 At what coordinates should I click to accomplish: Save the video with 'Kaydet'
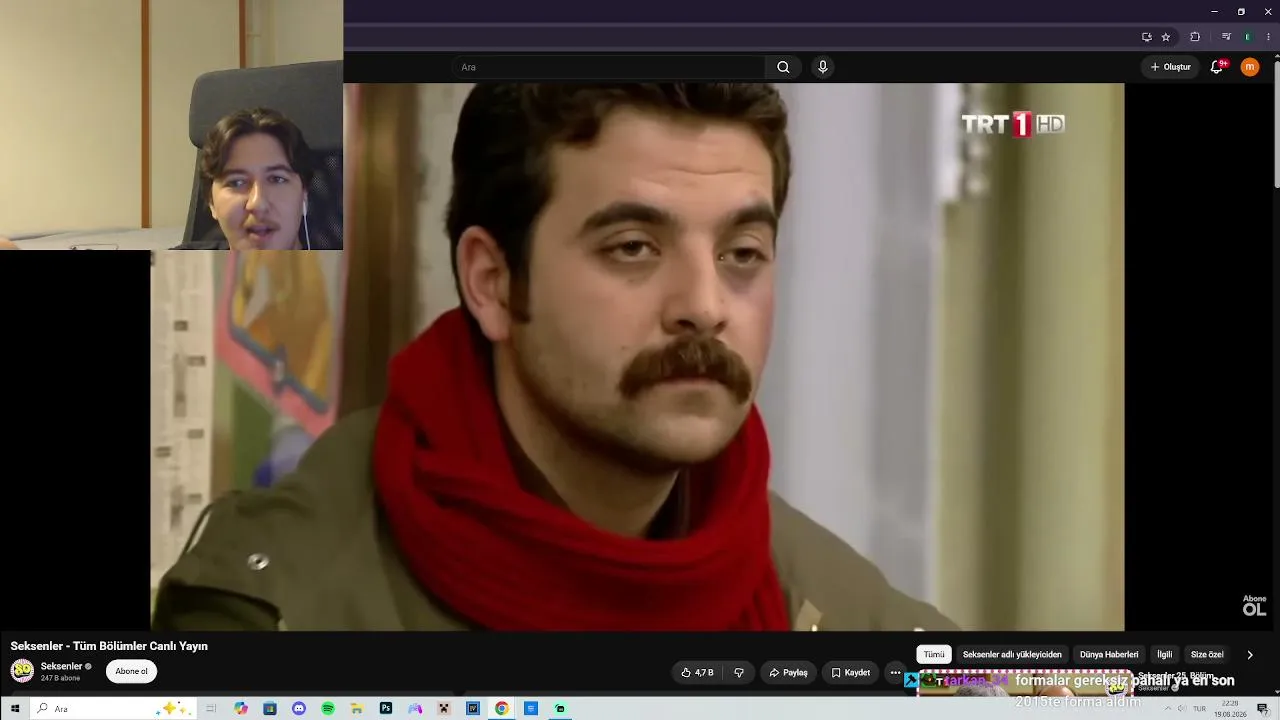851,673
